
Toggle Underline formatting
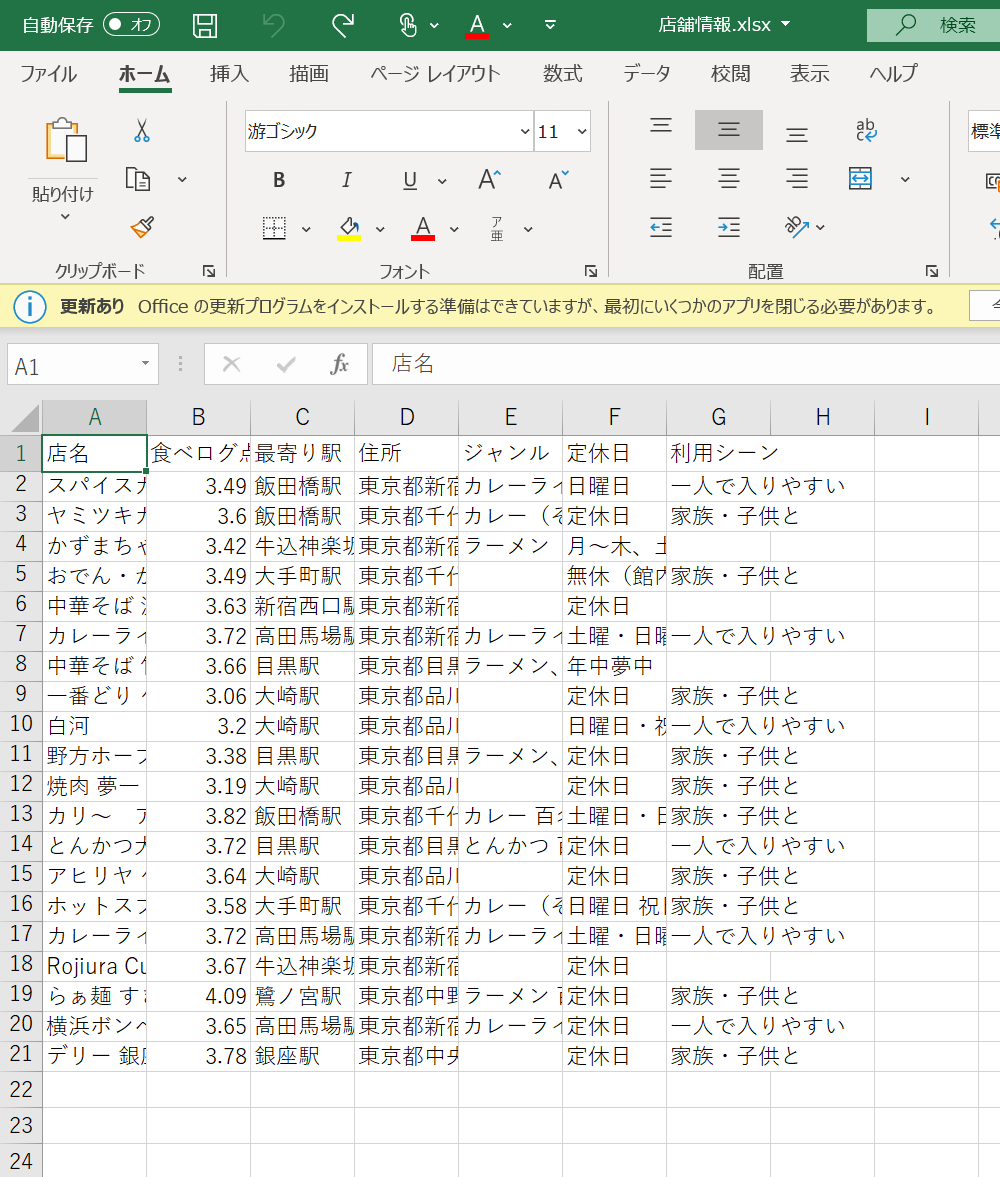pyautogui.click(x=410, y=180)
